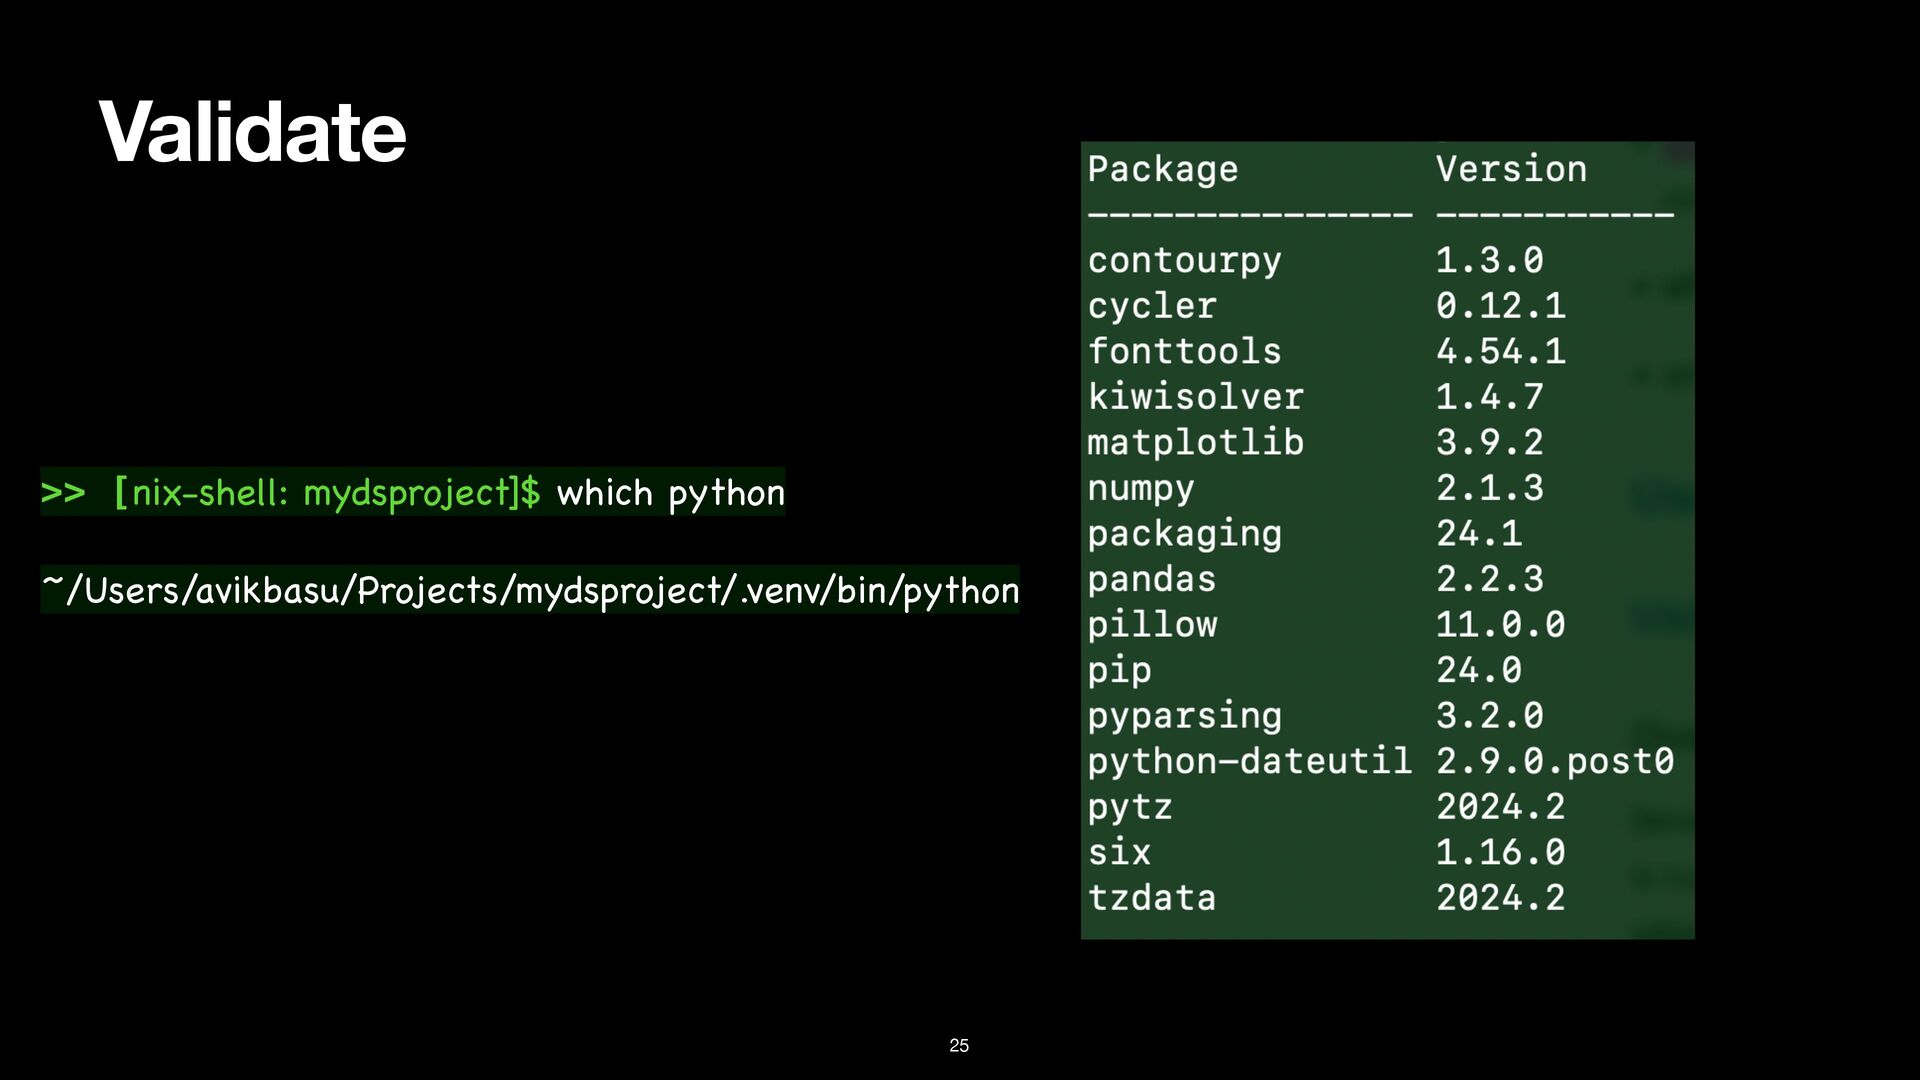1920x1080 pixels.
Task: Click the 'numpy' package name
Action: tap(1141, 489)
